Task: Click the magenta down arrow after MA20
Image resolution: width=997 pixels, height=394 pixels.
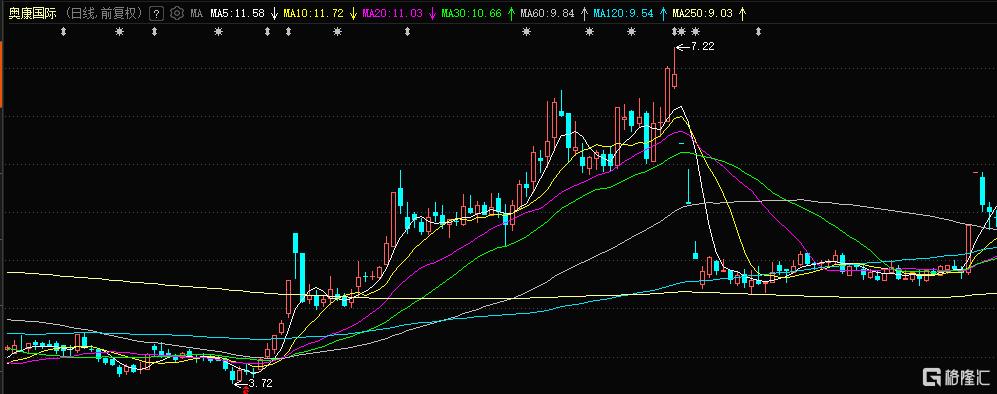Action: pyautogui.click(x=432, y=13)
